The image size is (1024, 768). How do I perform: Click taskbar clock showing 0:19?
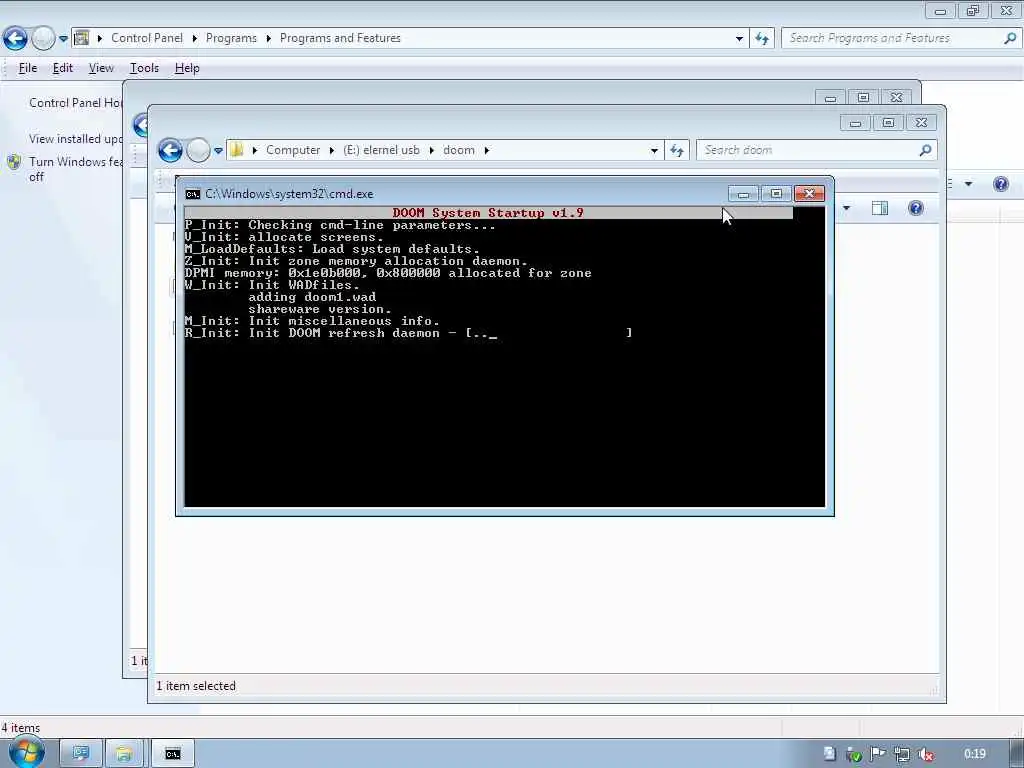975,754
